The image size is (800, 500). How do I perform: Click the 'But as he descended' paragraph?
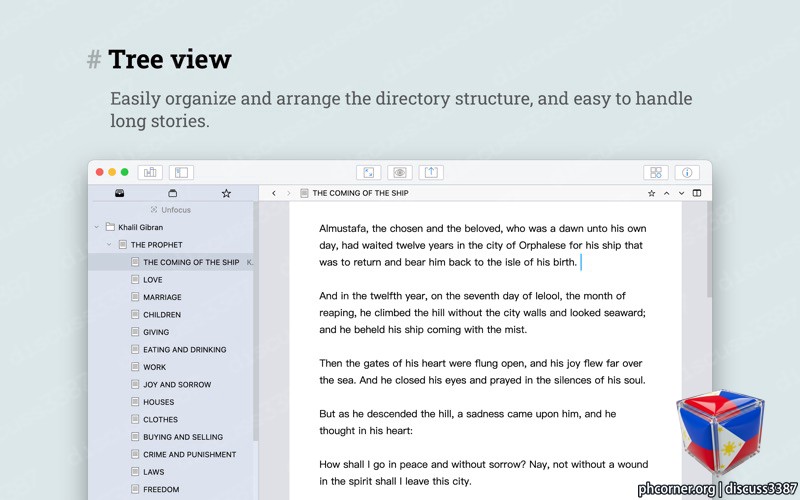[467, 422]
